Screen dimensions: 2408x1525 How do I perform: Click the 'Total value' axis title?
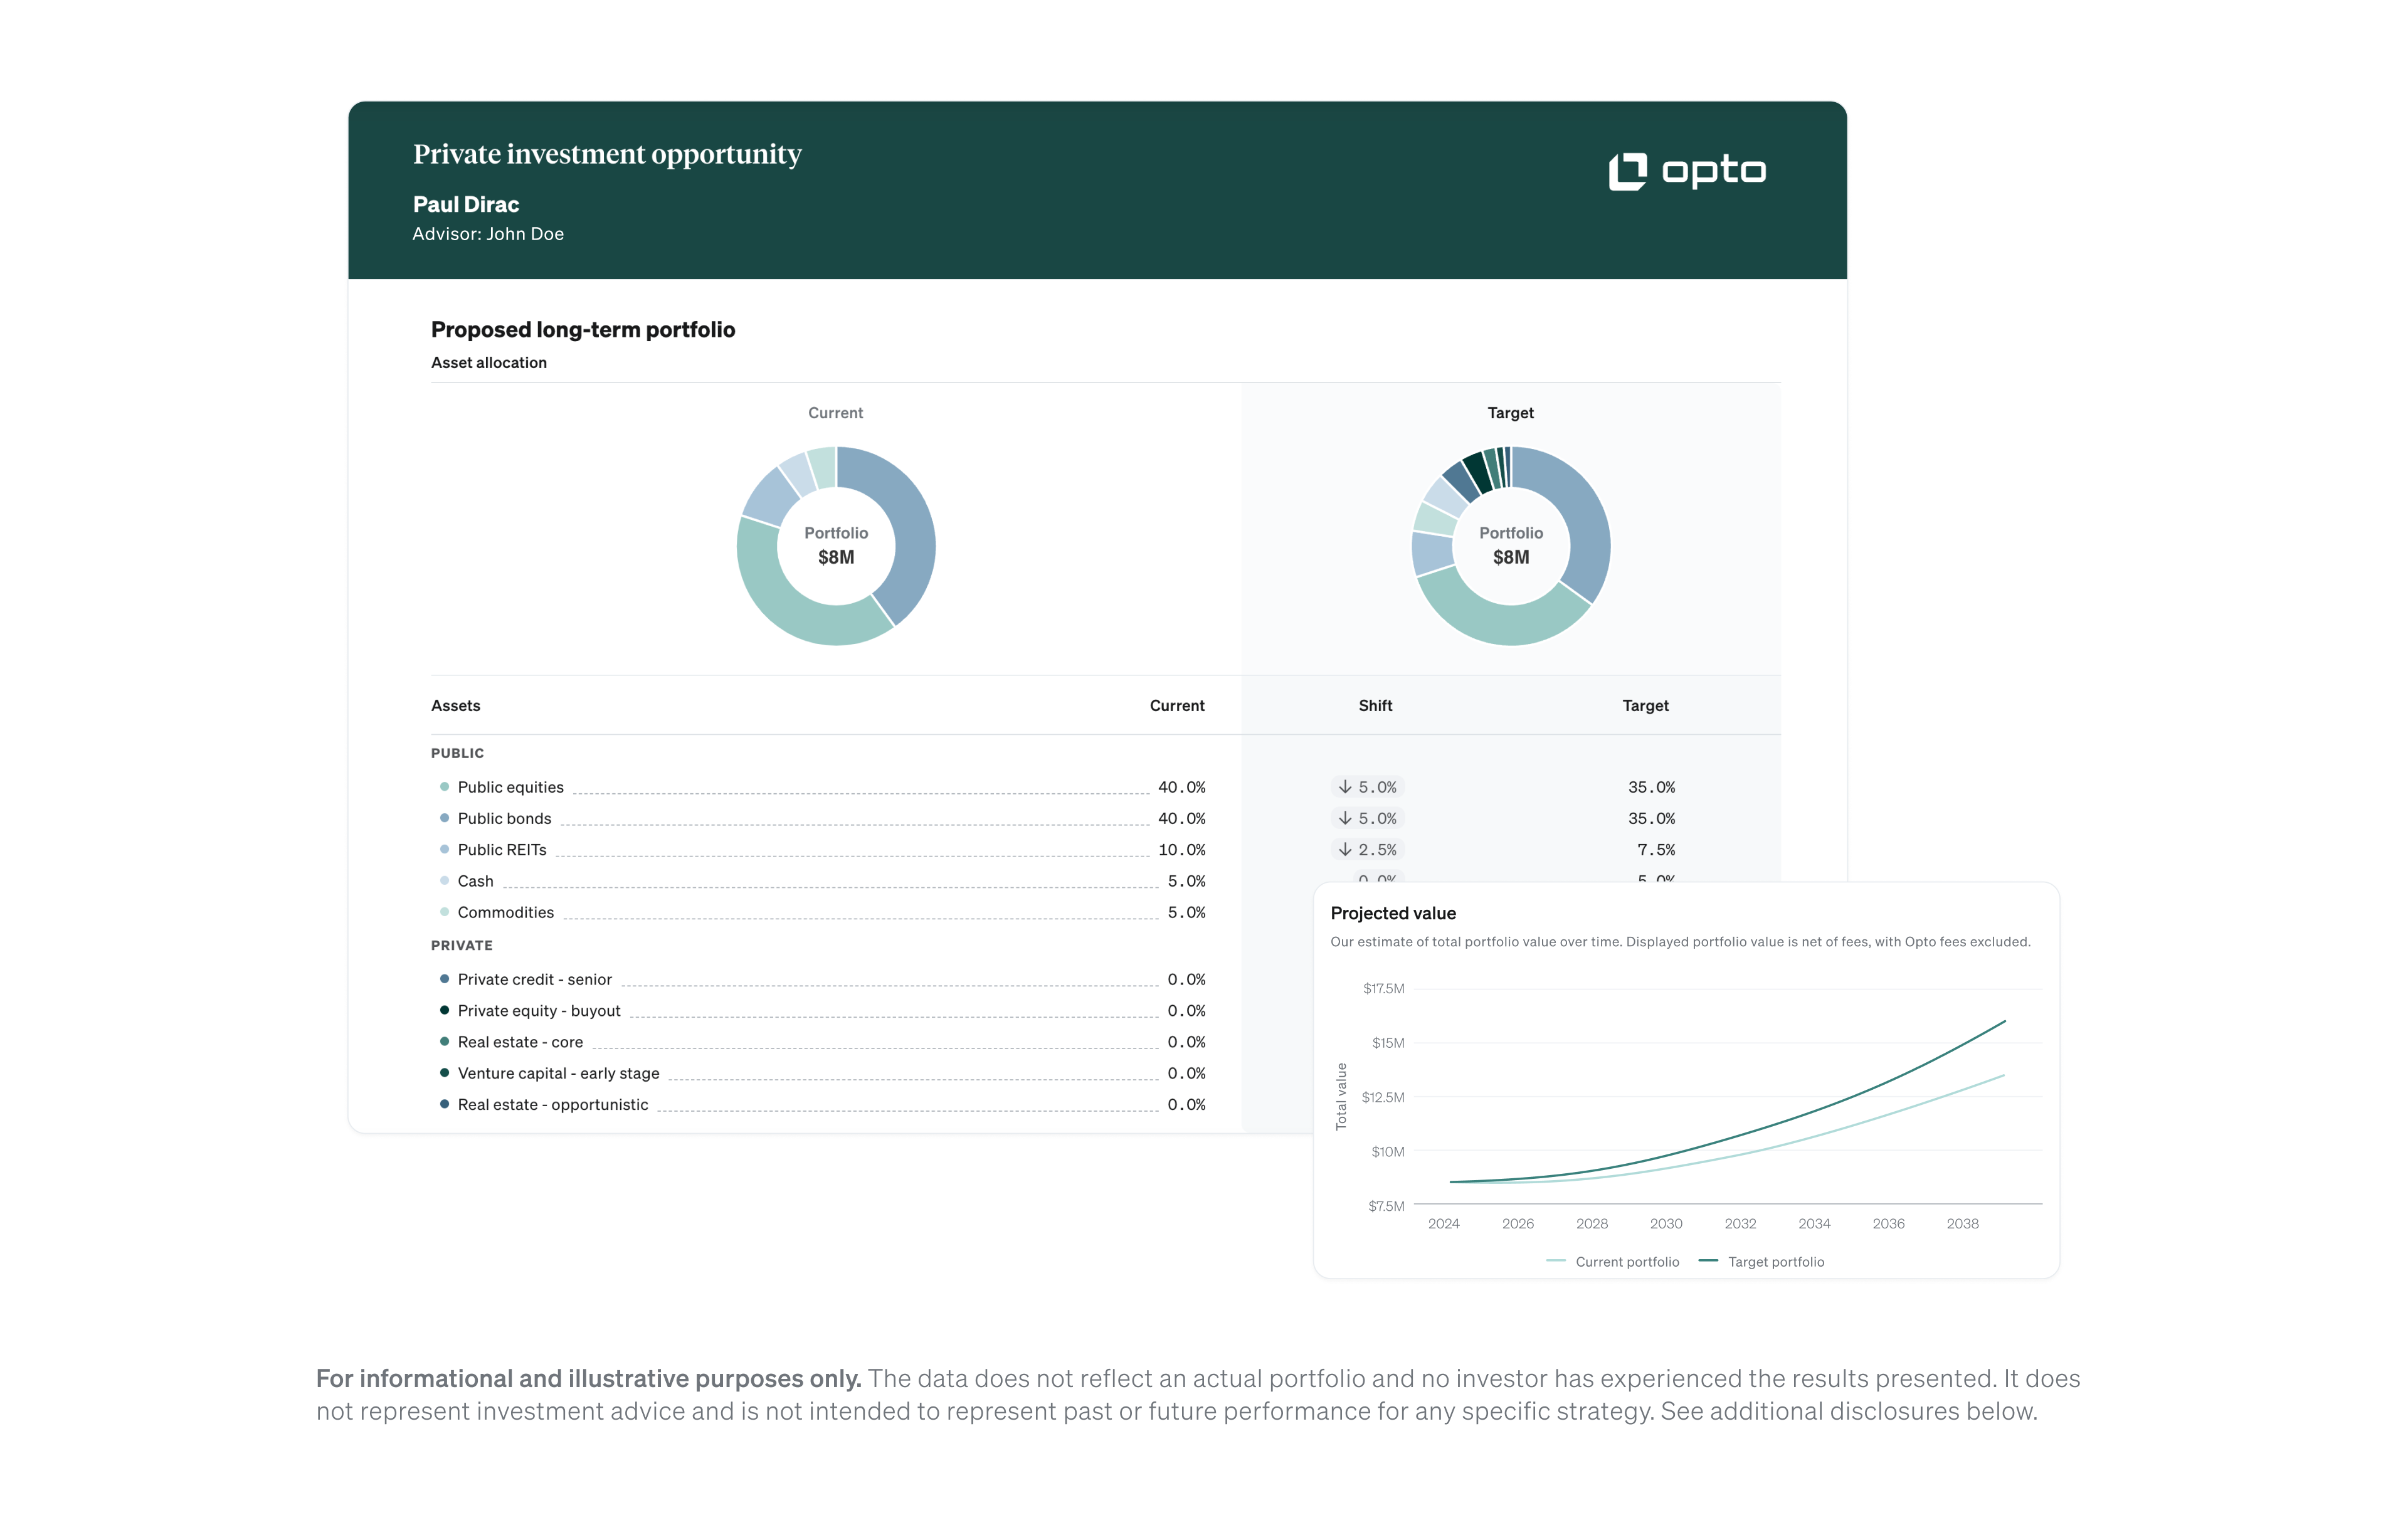pos(1342,1096)
